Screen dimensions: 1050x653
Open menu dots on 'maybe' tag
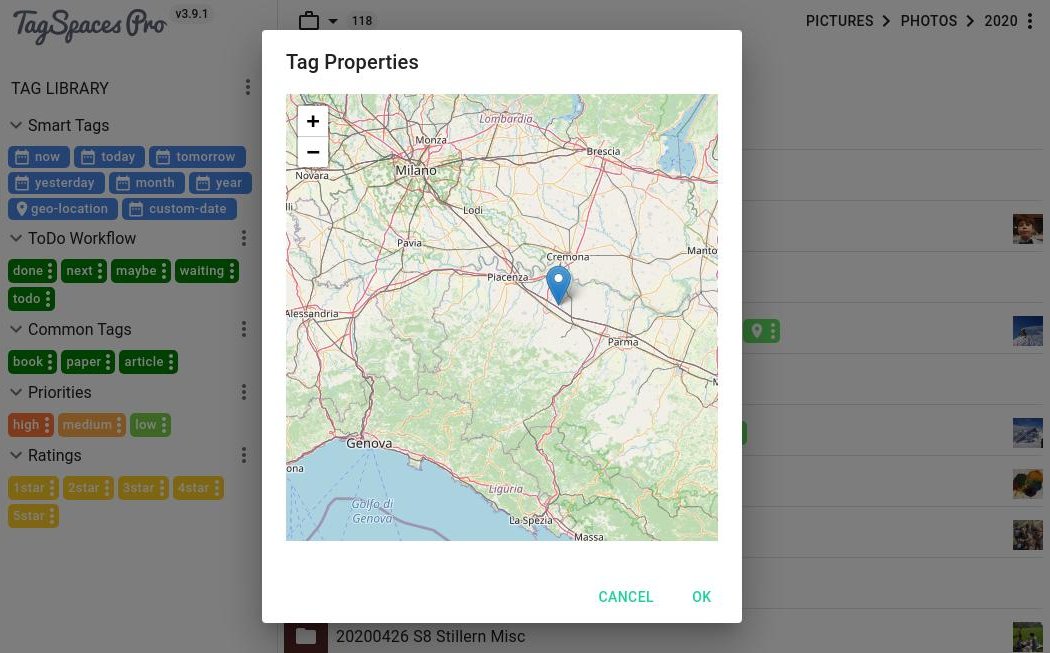163,271
